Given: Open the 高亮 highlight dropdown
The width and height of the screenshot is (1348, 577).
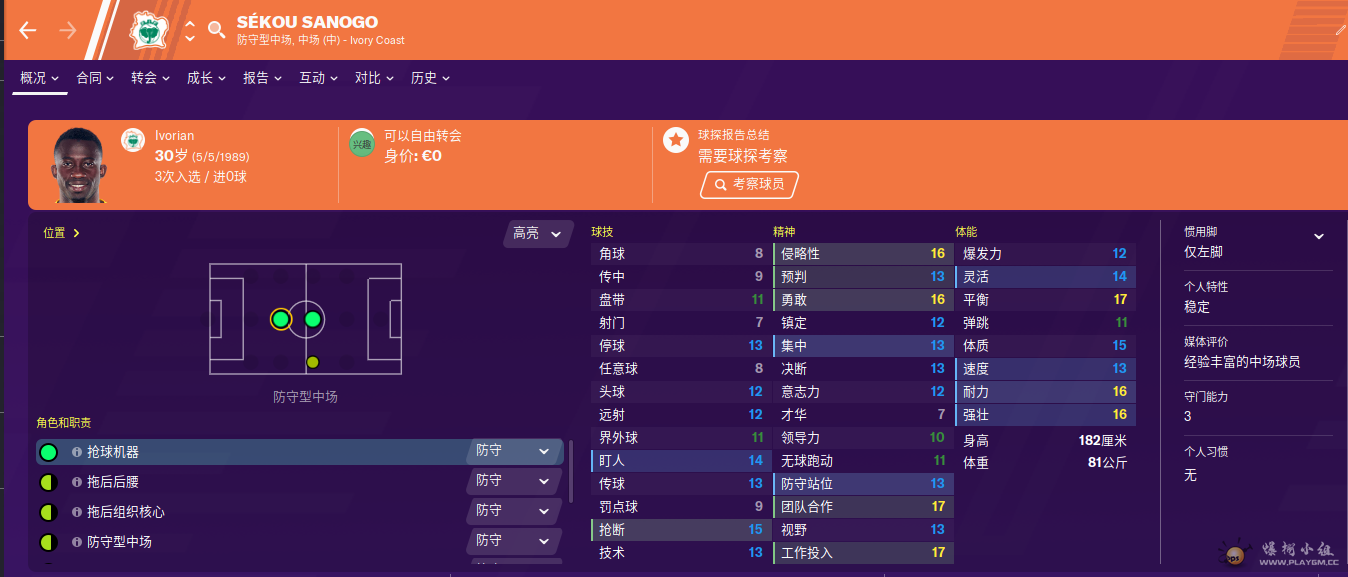Looking at the screenshot, I should [x=538, y=233].
